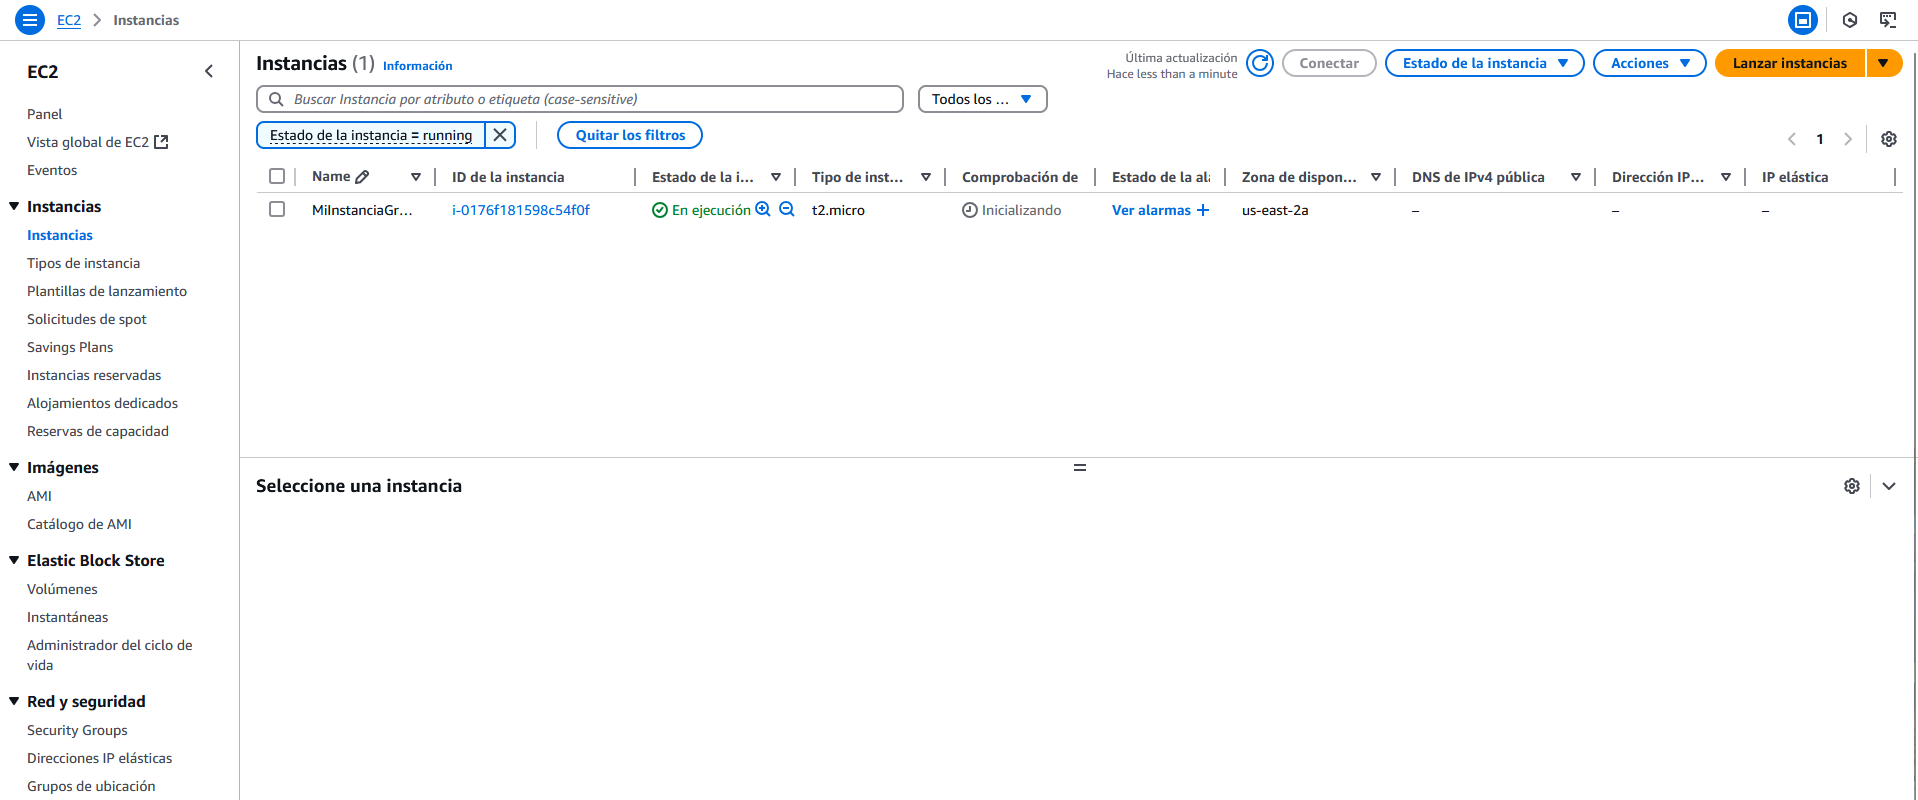Screen dimensions: 1918x800
Task: Sort by Dirección IP… column
Action: point(1726,177)
